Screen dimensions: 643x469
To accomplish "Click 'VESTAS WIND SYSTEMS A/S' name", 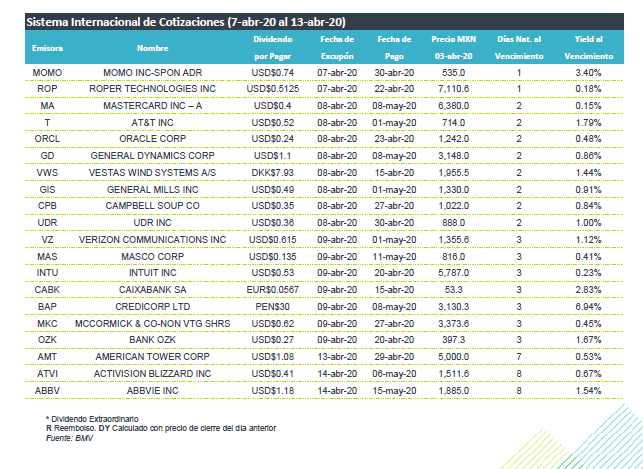I will 153,173.
